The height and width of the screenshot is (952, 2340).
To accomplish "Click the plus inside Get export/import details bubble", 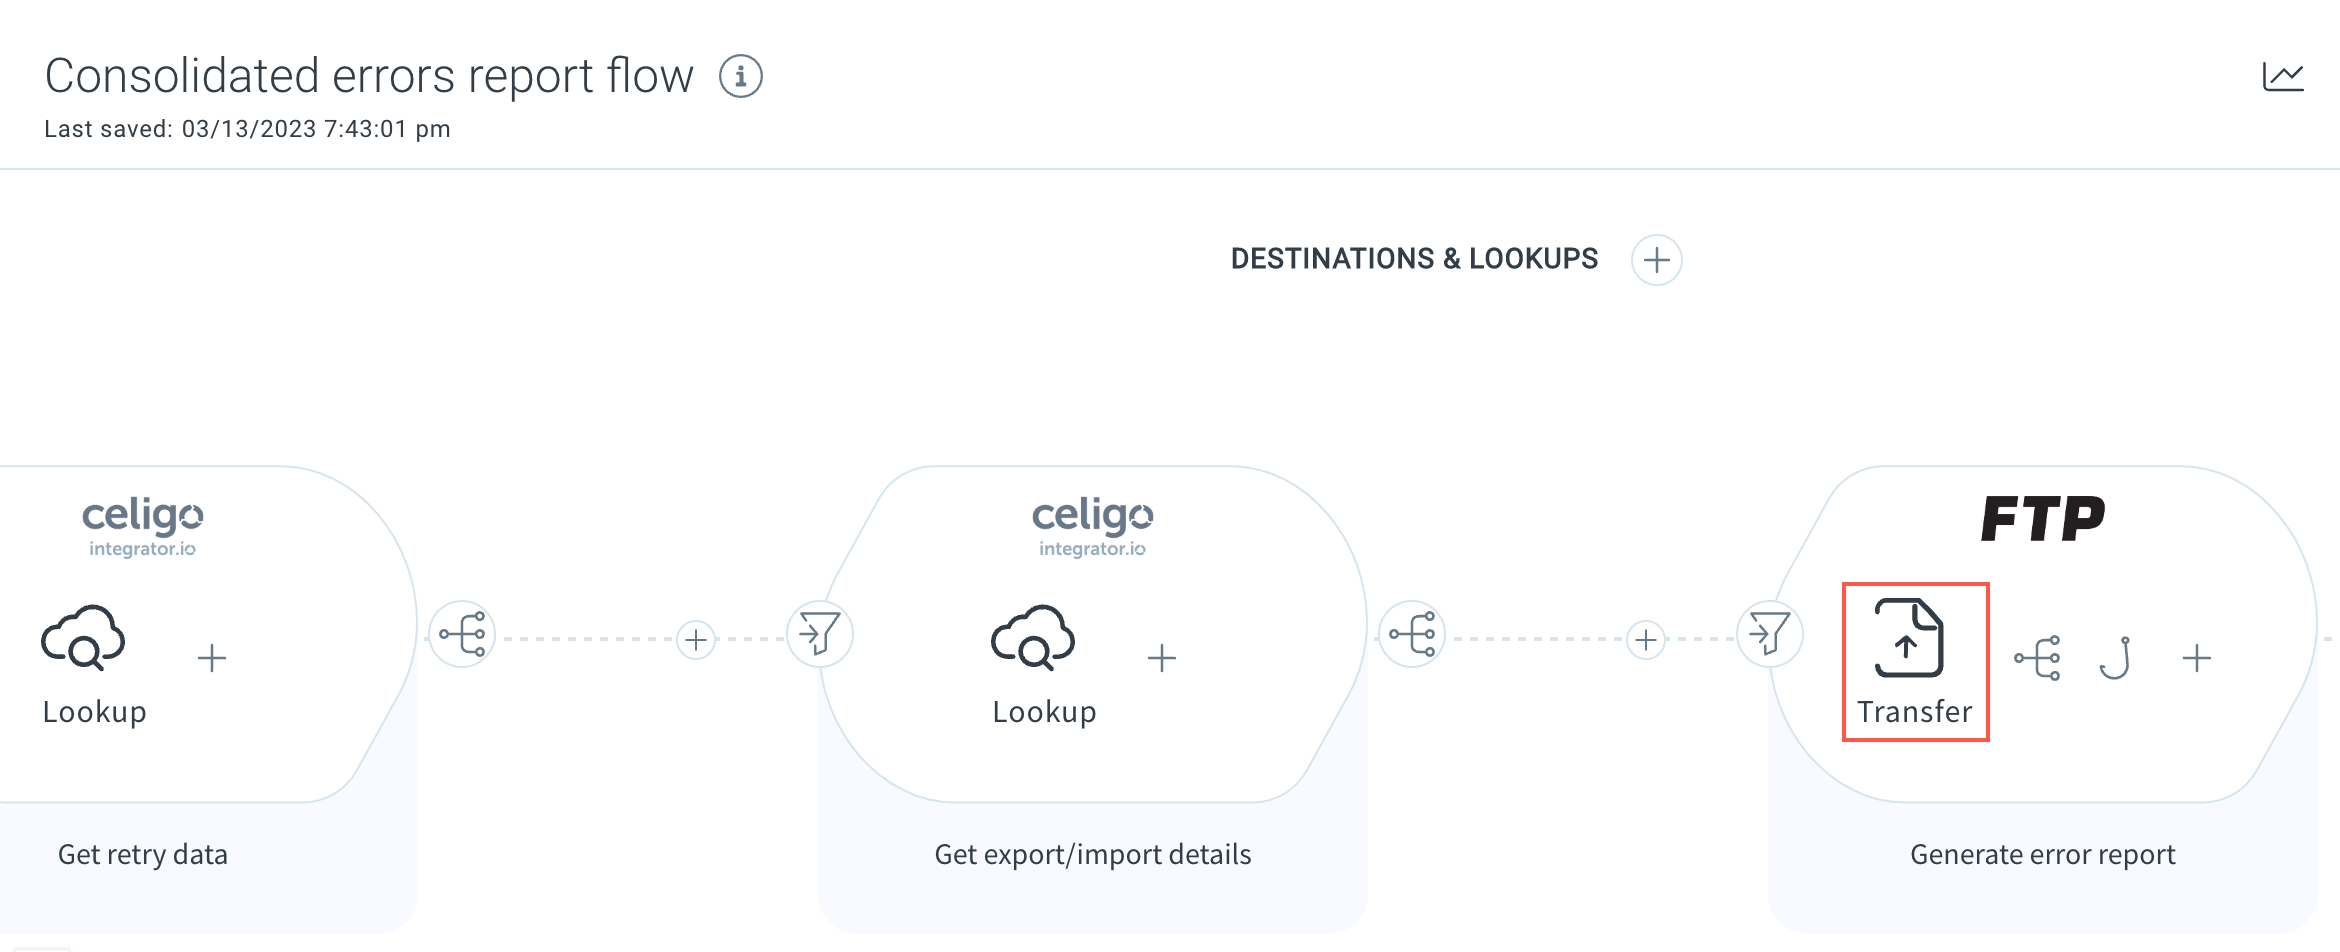I will point(1162,658).
